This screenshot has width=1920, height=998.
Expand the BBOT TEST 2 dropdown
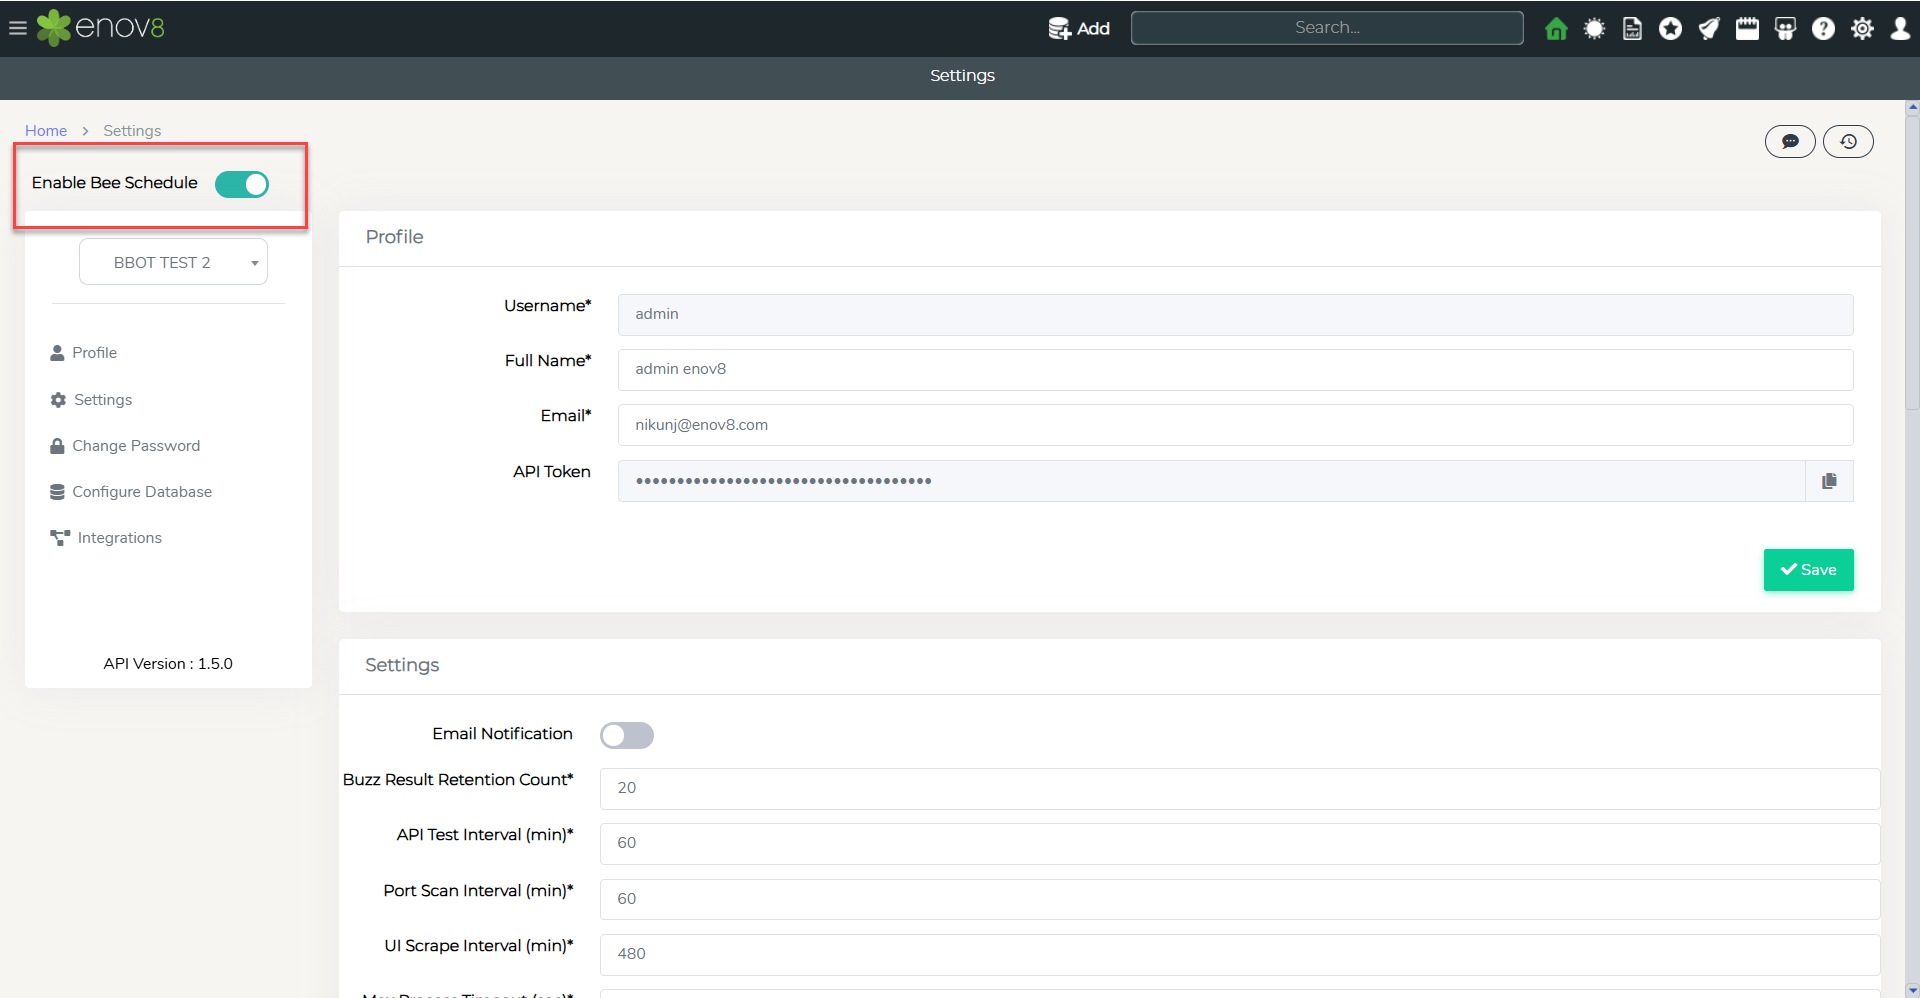point(173,262)
